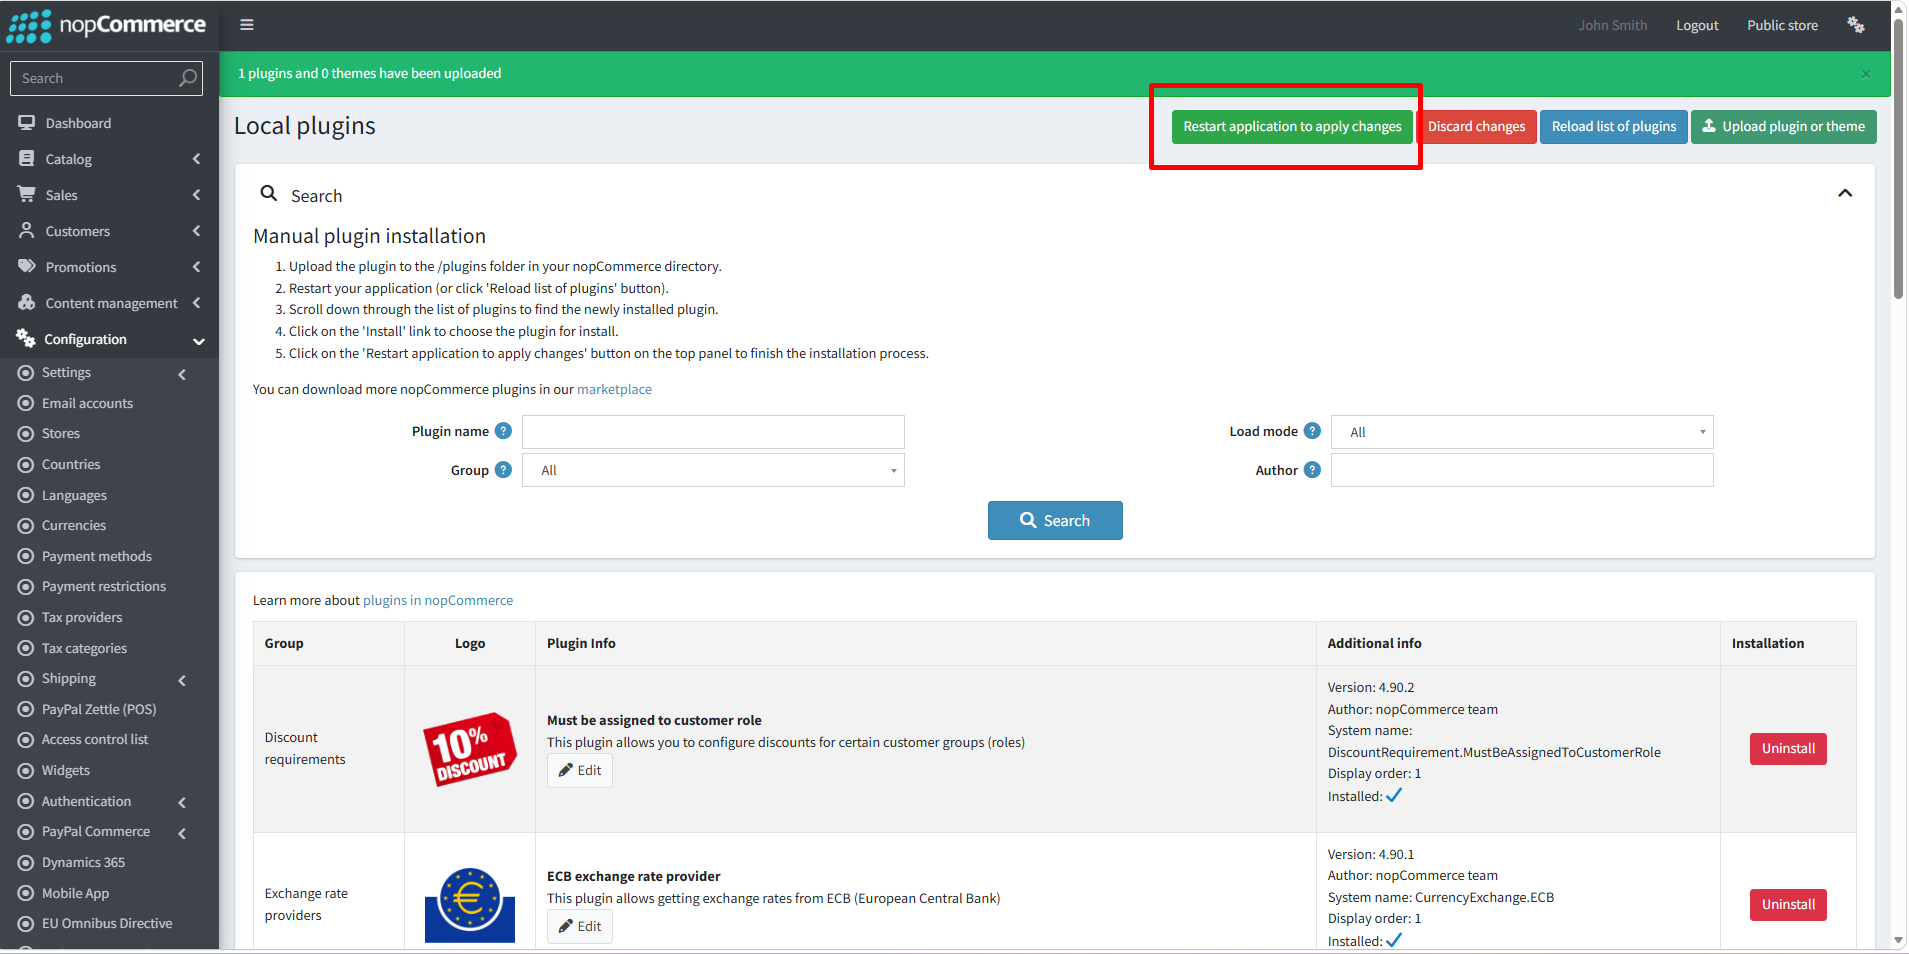This screenshot has height=954, width=1909.
Task: Toggle the sidebar hamburger menu
Action: pos(247,25)
